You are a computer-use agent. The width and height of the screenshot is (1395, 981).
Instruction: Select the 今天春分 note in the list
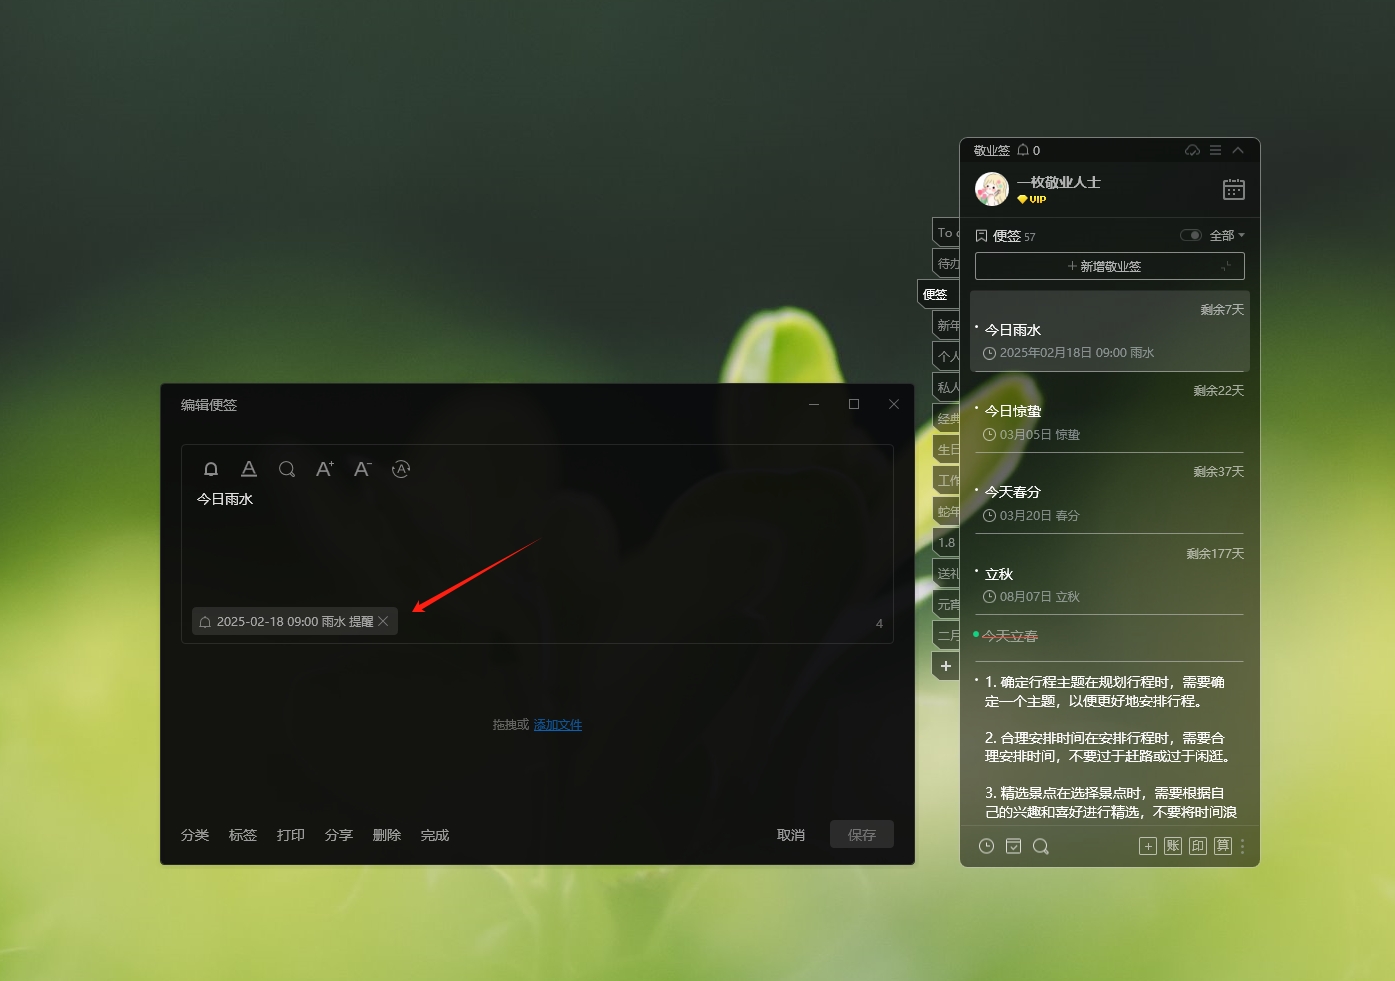[1110, 494]
